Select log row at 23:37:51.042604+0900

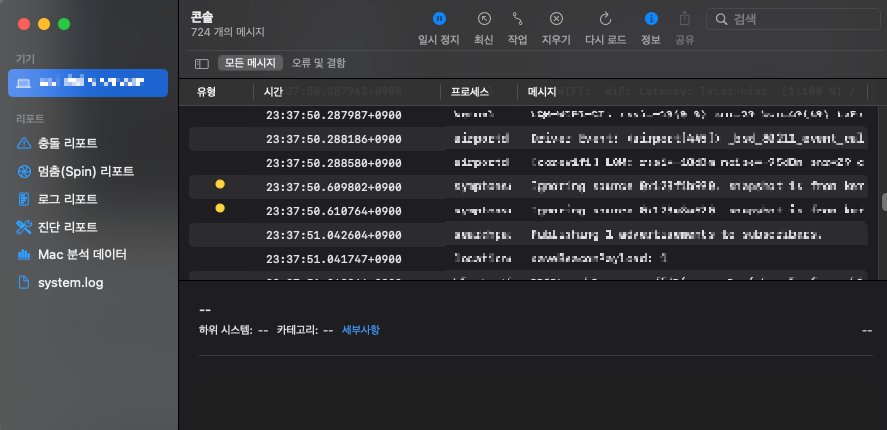[528, 235]
